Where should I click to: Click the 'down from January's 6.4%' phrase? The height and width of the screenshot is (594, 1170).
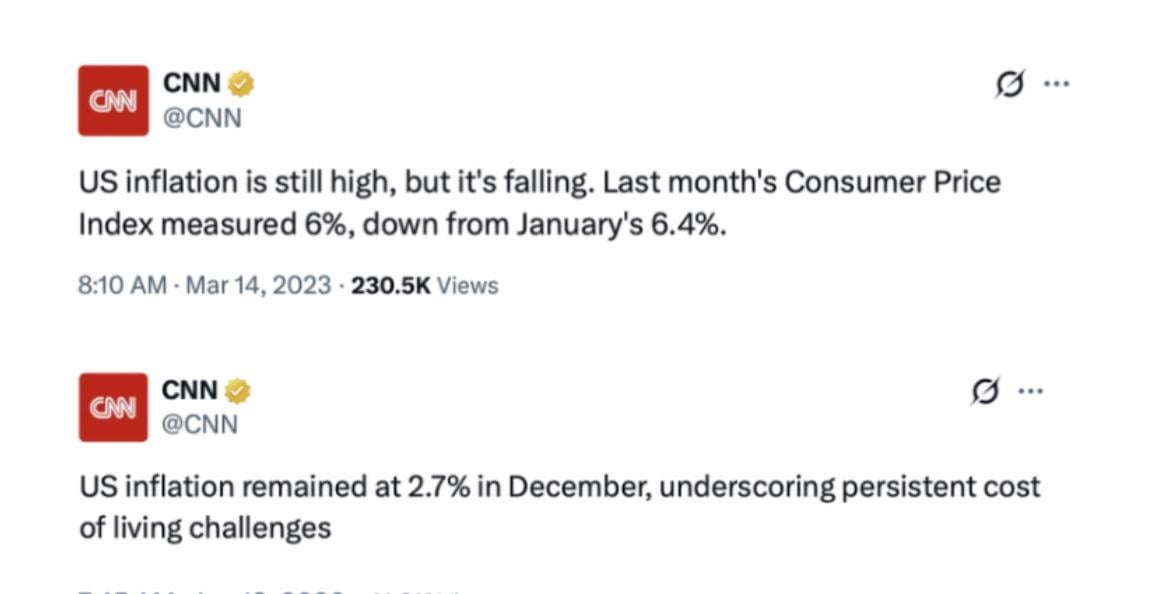(544, 225)
